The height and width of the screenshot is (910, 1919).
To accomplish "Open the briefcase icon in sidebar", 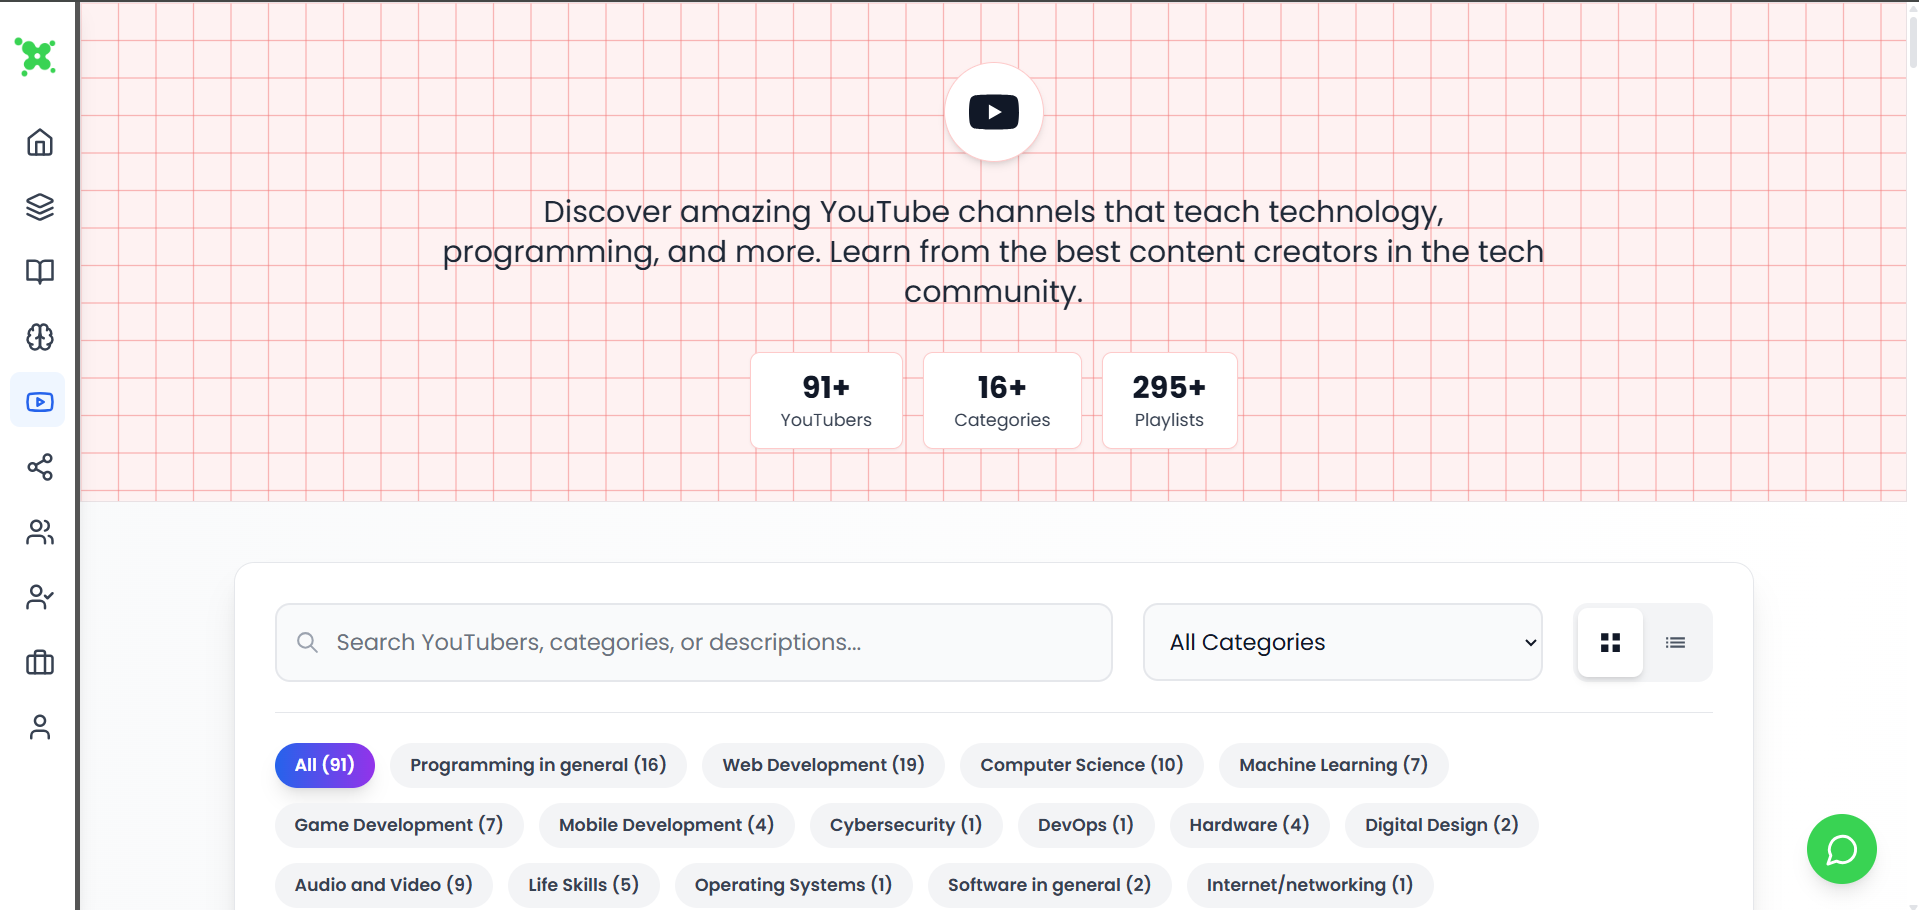I will 39,662.
